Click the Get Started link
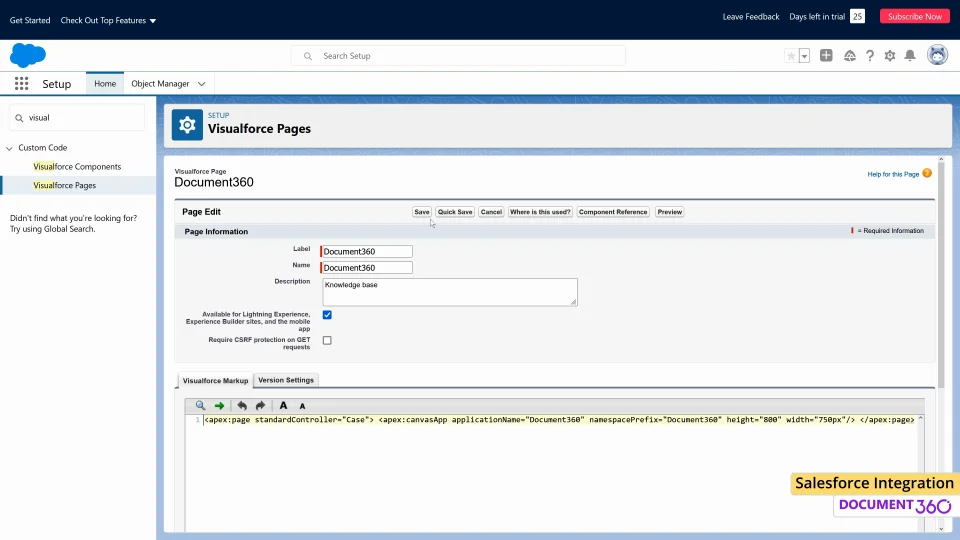The image size is (960, 540). [x=30, y=20]
